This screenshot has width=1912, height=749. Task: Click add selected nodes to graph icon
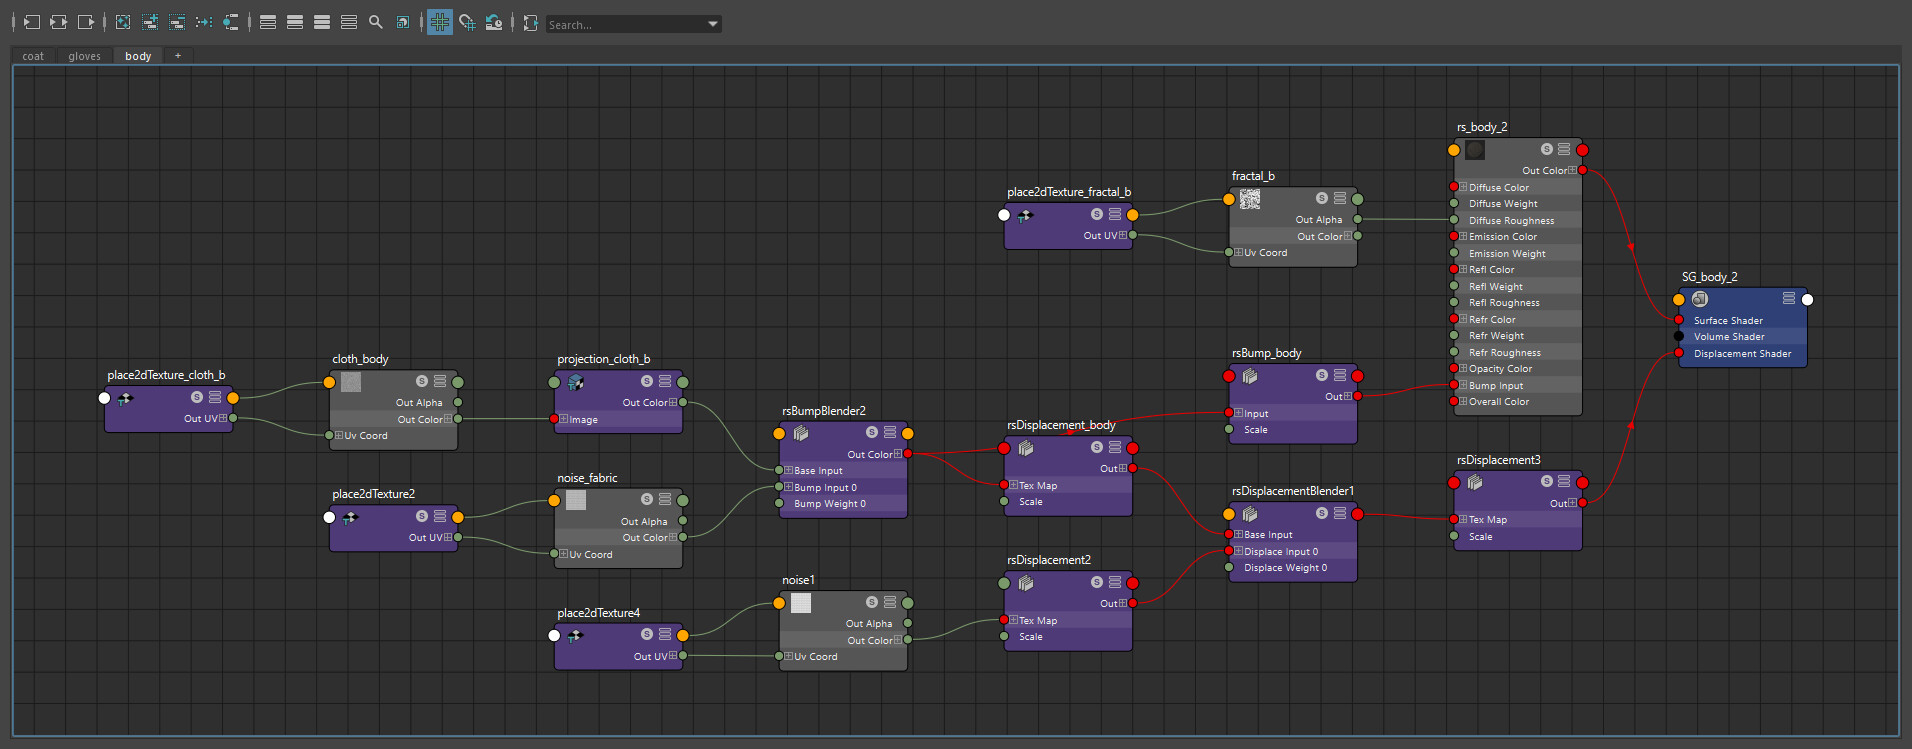pyautogui.click(x=150, y=22)
